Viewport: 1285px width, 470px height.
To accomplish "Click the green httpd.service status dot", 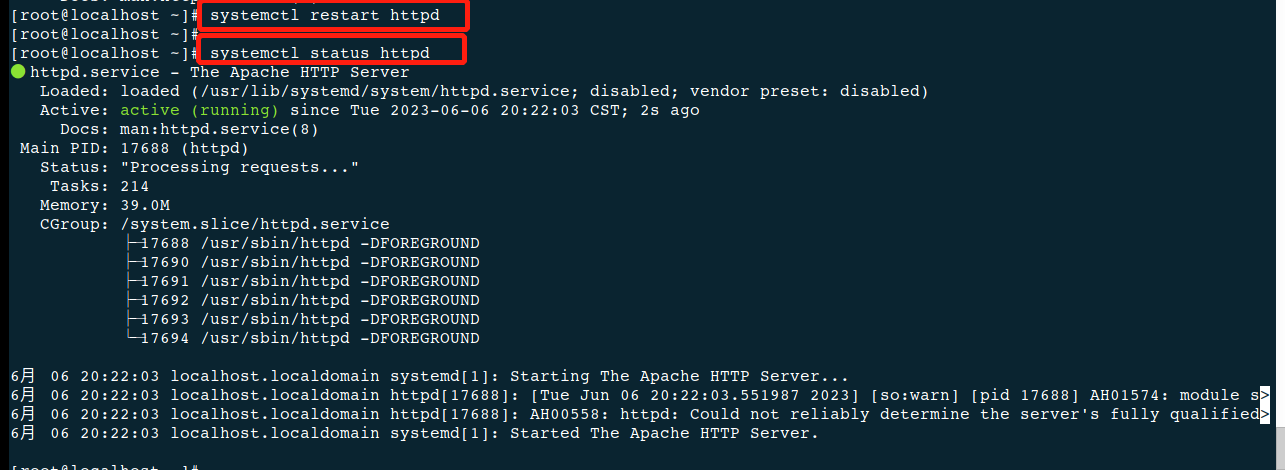I will click(x=18, y=72).
